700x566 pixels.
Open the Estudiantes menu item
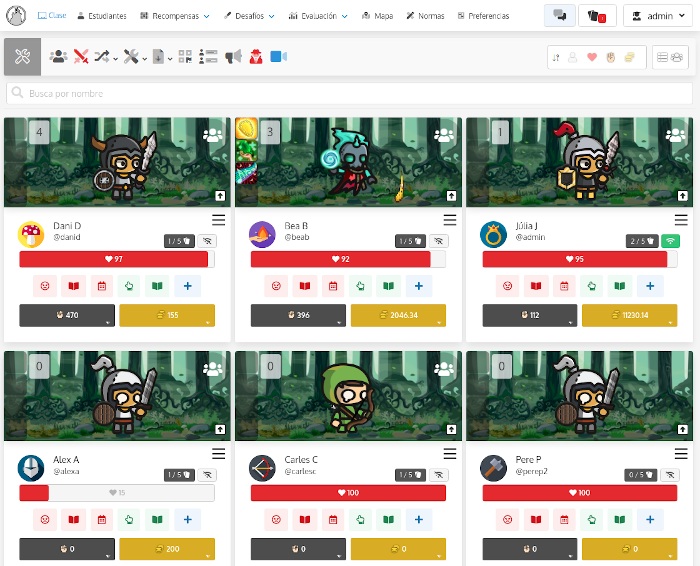(101, 16)
